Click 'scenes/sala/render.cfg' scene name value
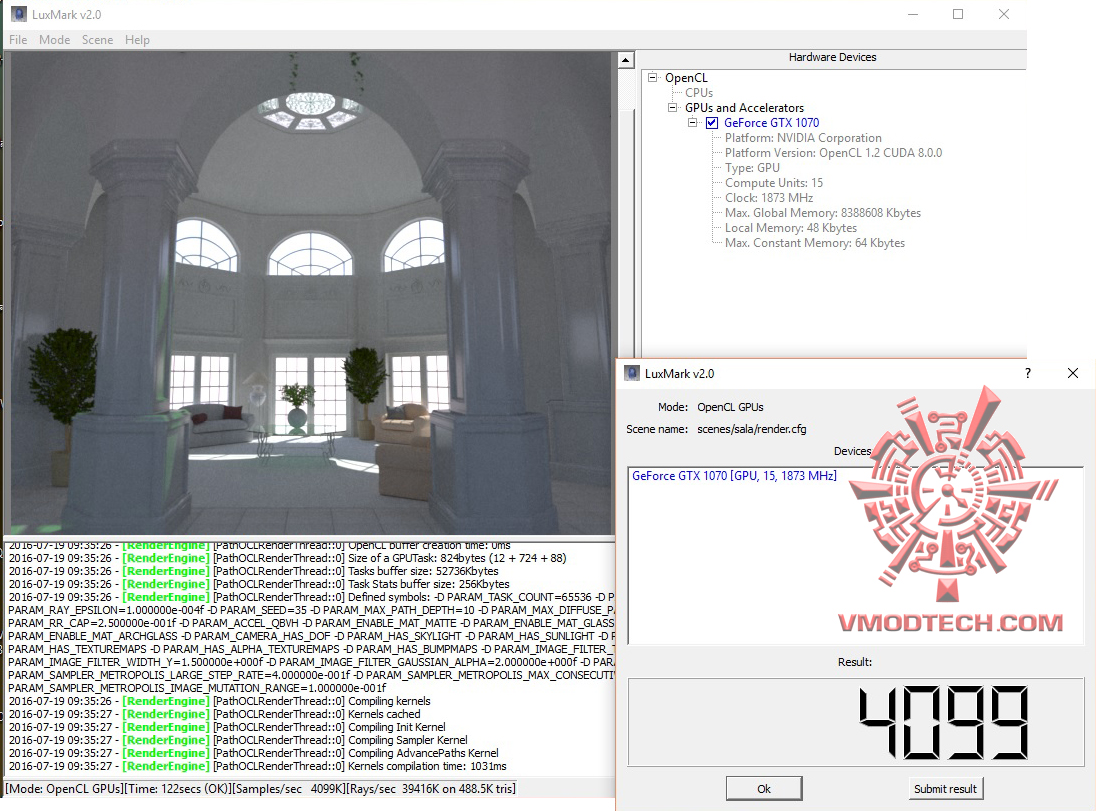The height and width of the screenshot is (811, 1096). pyautogui.click(x=751, y=429)
